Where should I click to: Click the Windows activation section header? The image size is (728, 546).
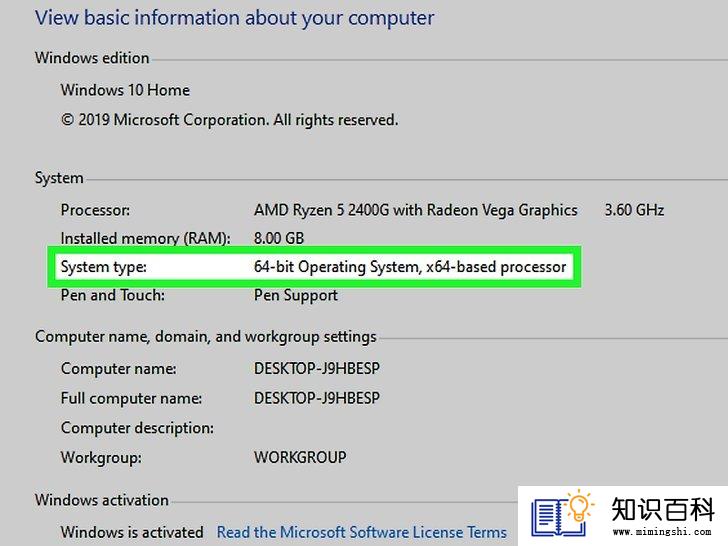102,500
